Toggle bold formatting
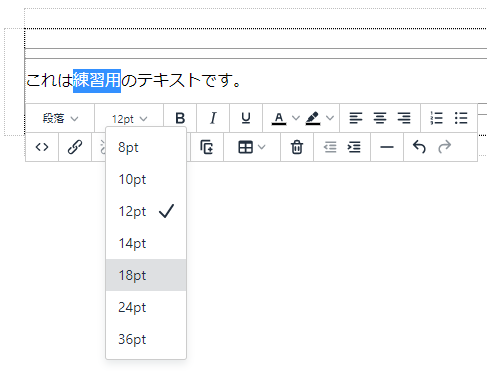Screen dimensions: 487x371 180,118
